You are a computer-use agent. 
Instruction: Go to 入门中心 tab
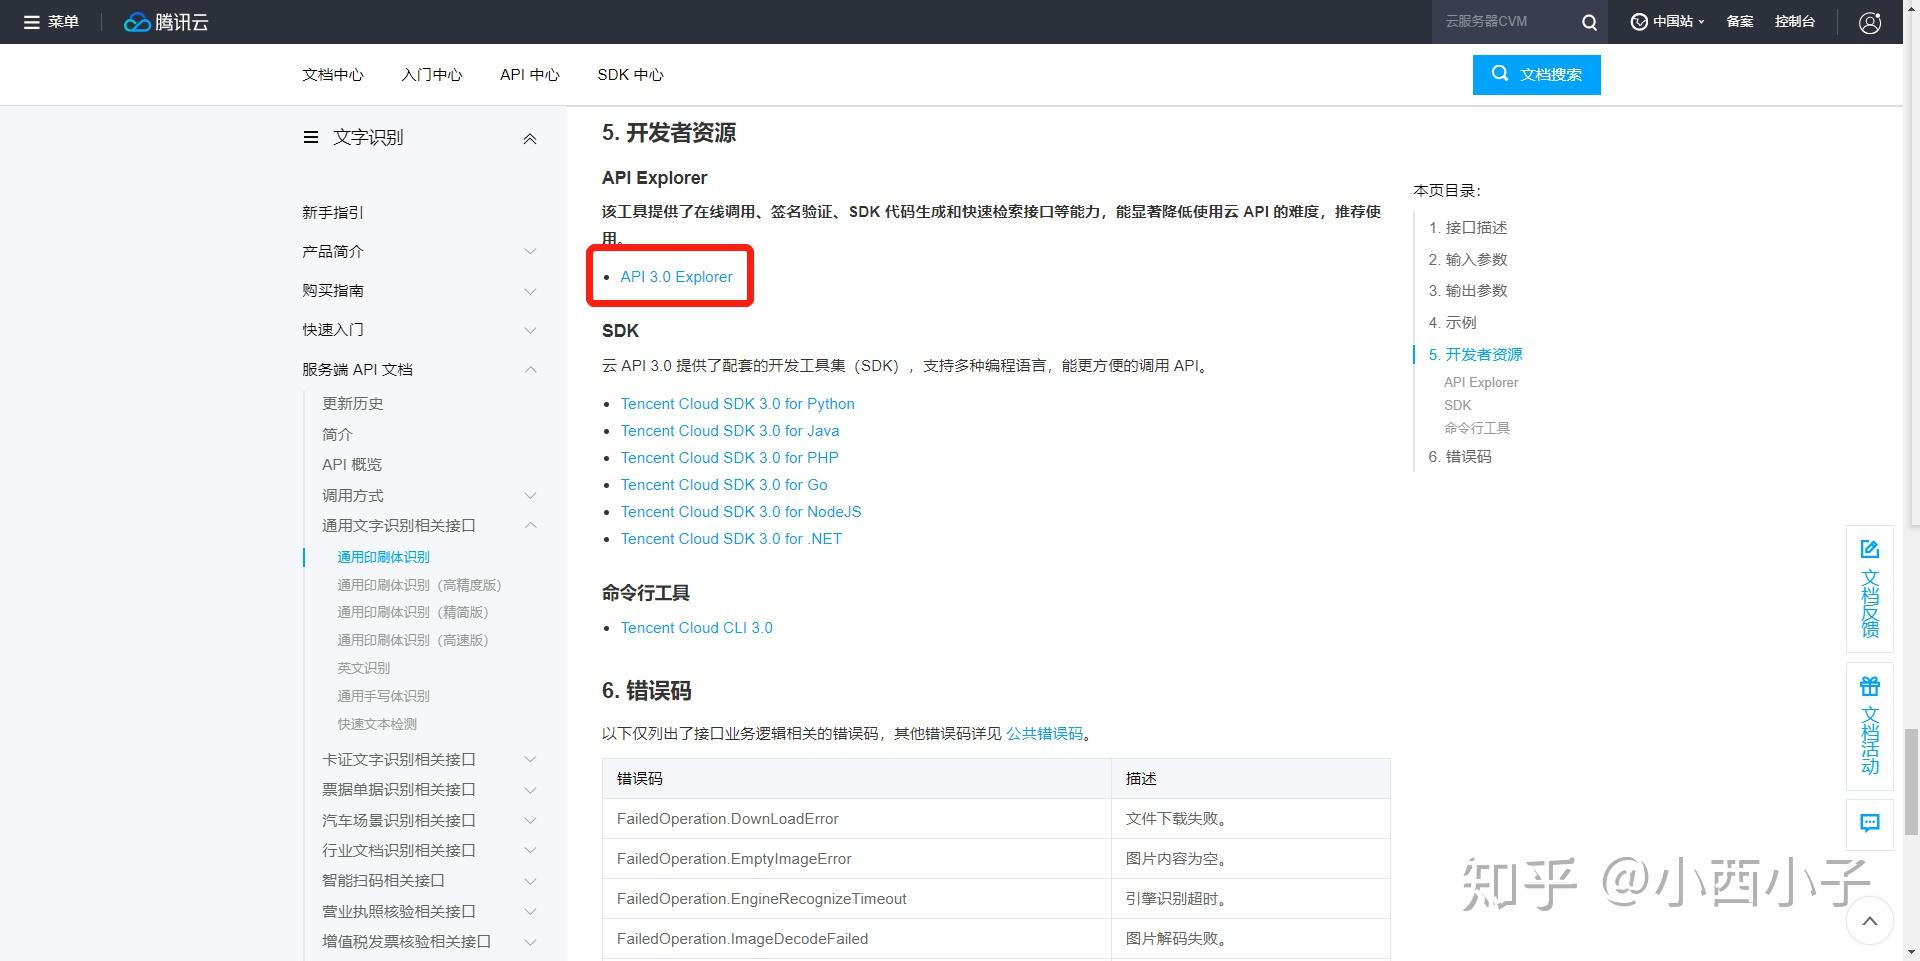(432, 75)
